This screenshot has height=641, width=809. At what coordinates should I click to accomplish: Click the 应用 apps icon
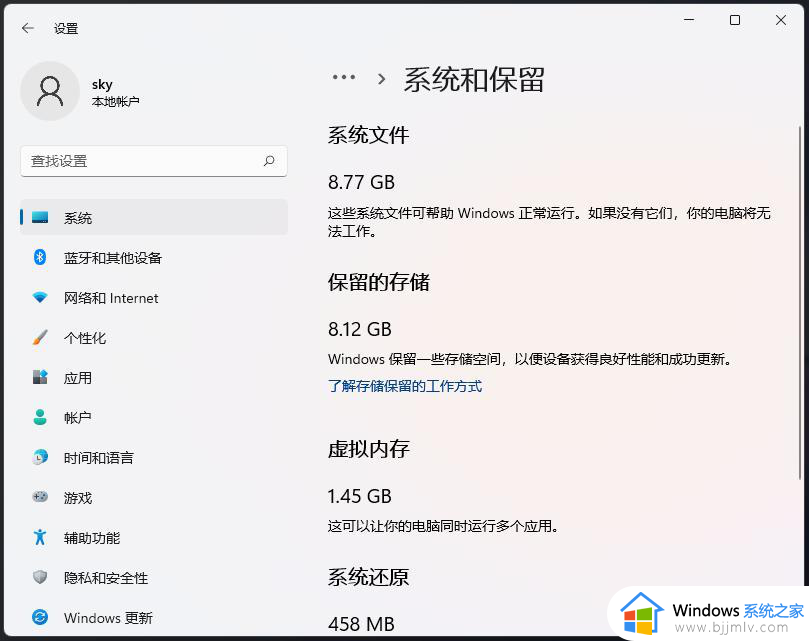tap(40, 377)
